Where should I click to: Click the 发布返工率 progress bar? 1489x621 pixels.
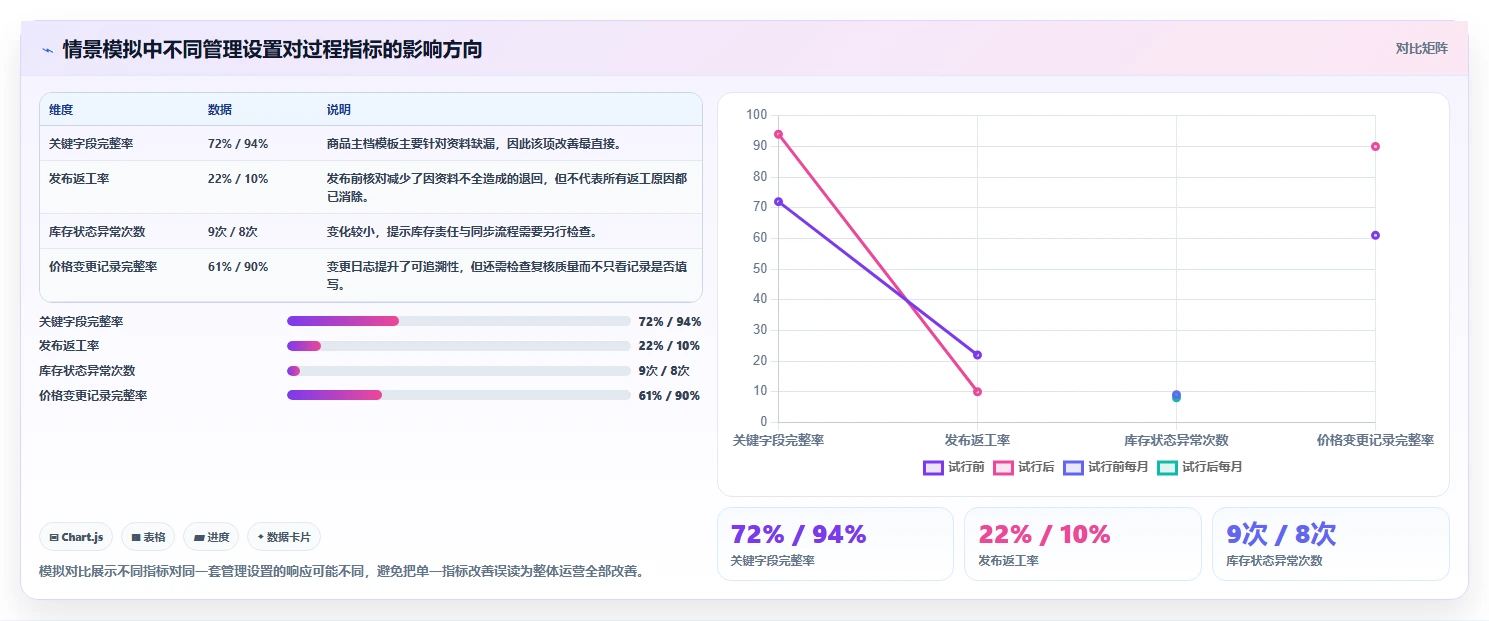coord(458,346)
